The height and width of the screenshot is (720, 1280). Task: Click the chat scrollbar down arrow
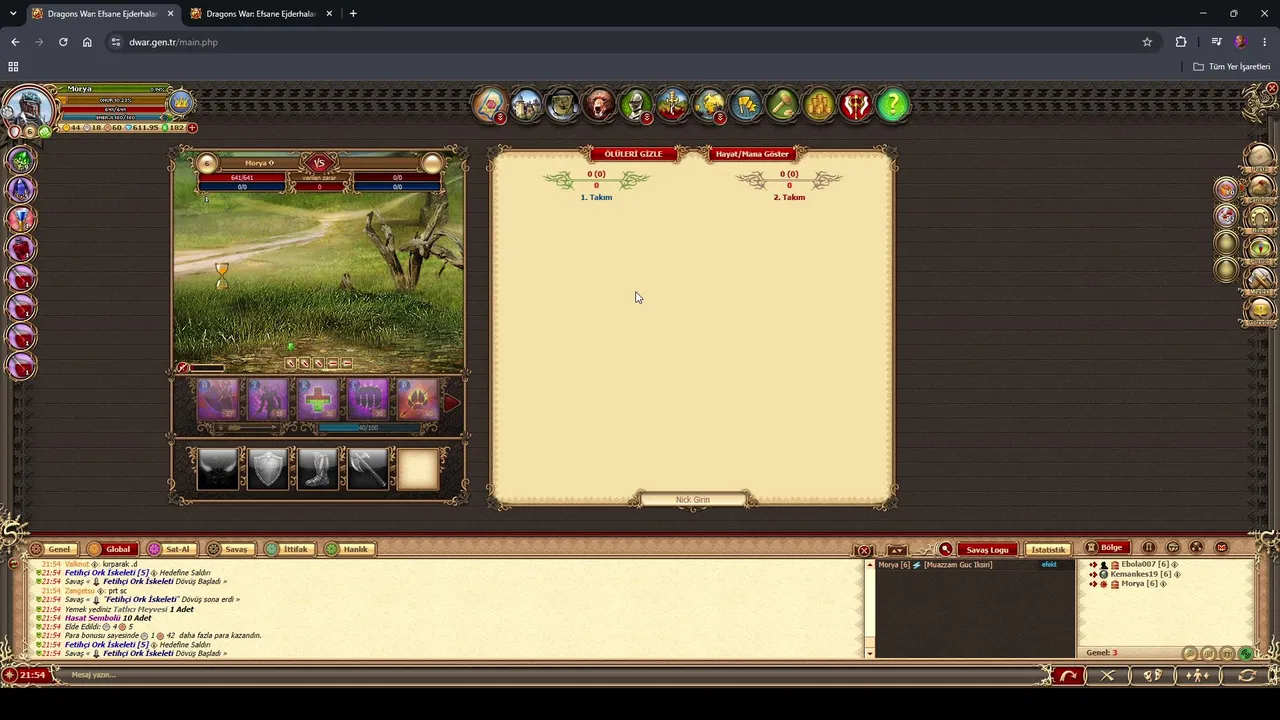coord(869,653)
